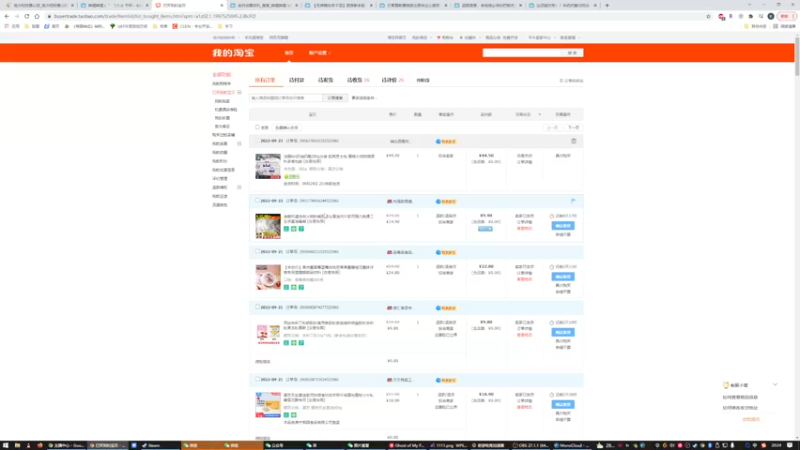Click the 购物车 cart icon in the top bar
This screenshot has height=450, width=800.
coord(439,38)
